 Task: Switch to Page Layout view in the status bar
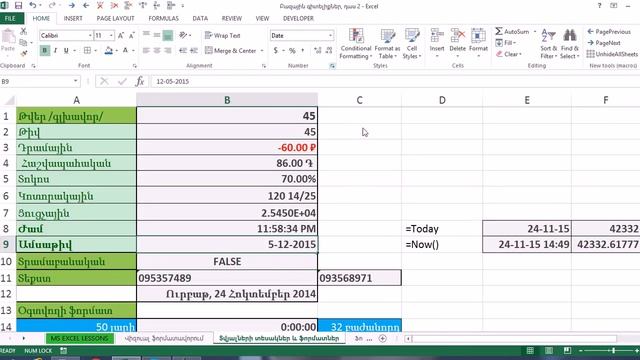pos(549,351)
